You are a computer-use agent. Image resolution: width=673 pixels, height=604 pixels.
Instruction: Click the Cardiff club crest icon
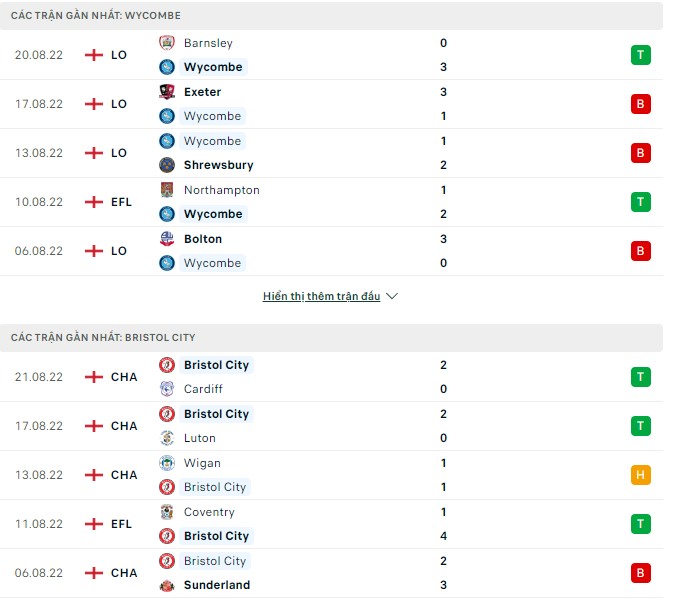[x=167, y=389]
